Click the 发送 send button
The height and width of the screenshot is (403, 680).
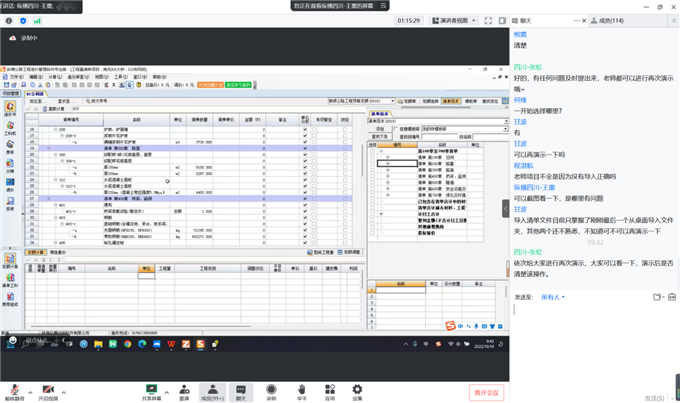(x=653, y=393)
